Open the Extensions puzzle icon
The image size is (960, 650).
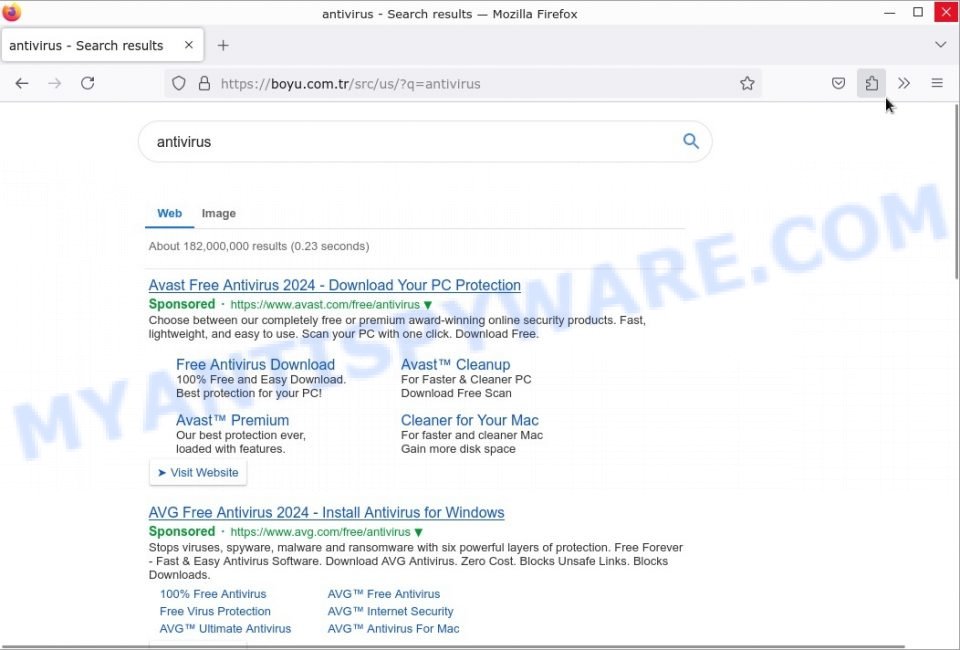pyautogui.click(x=871, y=83)
